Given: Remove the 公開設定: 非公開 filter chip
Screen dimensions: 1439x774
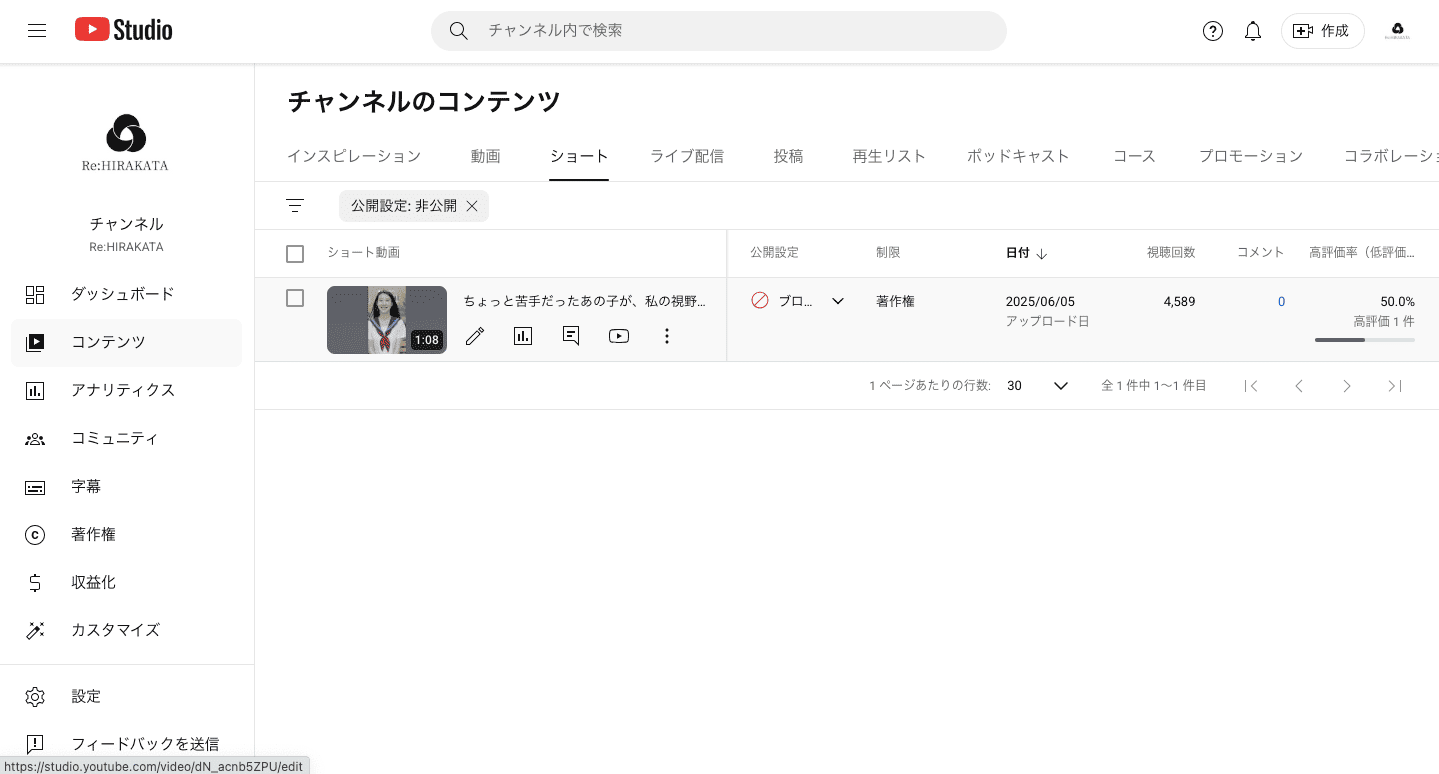Looking at the screenshot, I should [x=472, y=205].
